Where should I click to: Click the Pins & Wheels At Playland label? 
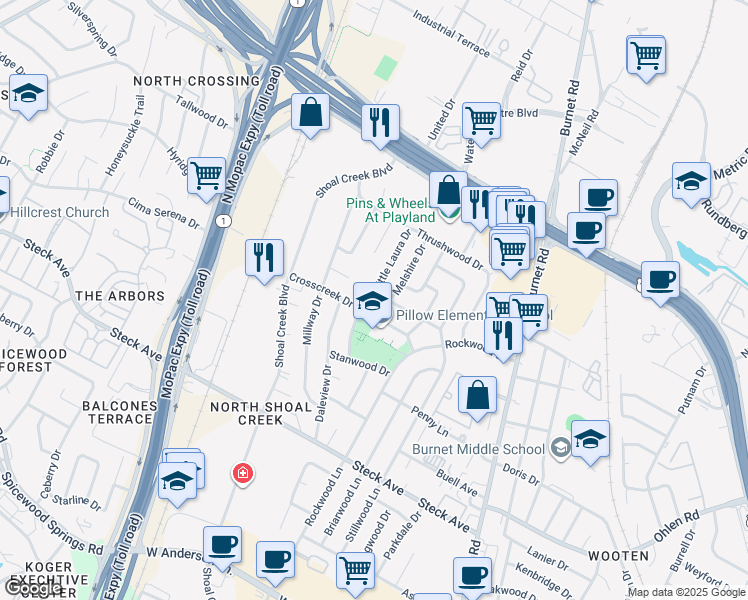390,210
